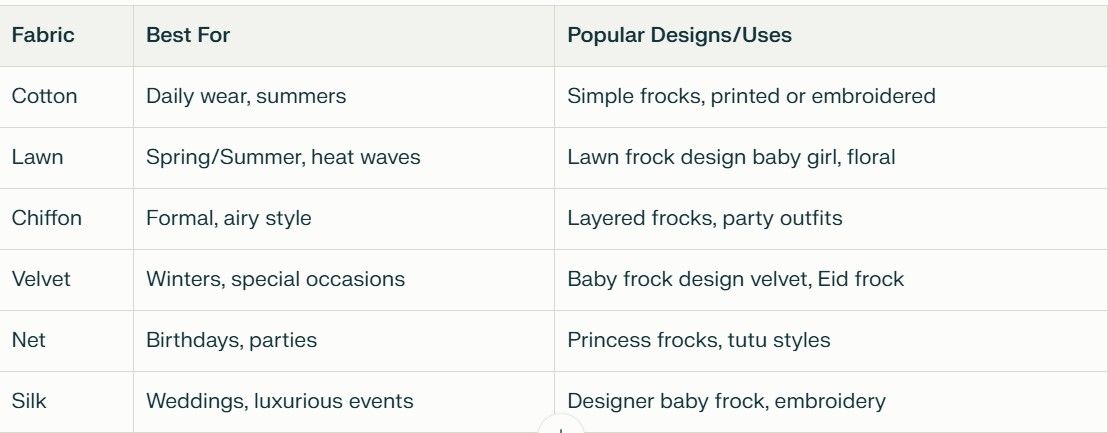Select the "Winters, special occasions" cell
Screen dimensions: 1108x433
click(275, 280)
